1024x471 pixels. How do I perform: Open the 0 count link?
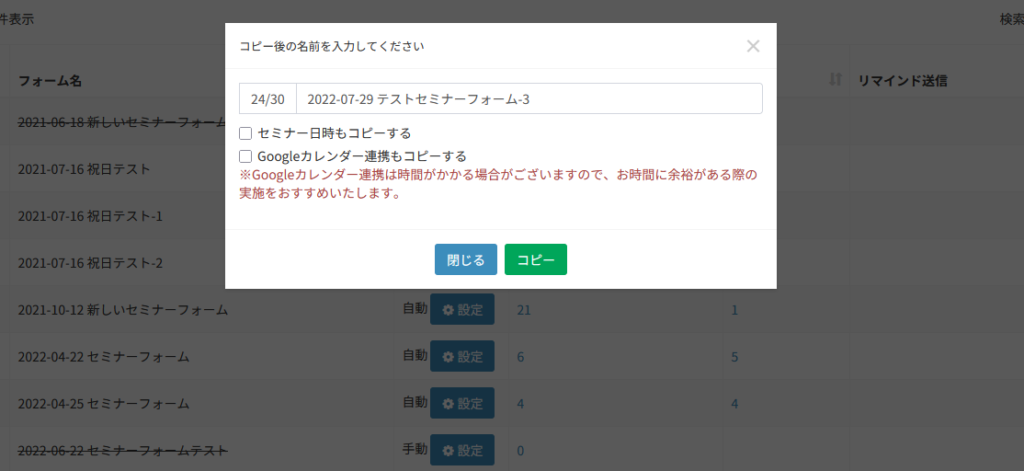[520, 451]
